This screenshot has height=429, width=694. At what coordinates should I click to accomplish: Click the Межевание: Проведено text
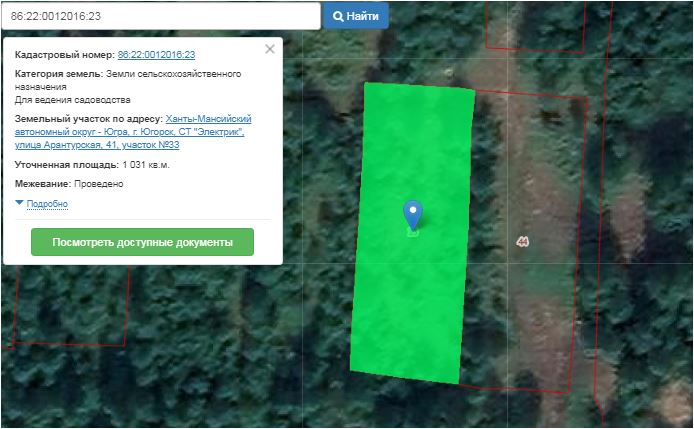pos(69,184)
